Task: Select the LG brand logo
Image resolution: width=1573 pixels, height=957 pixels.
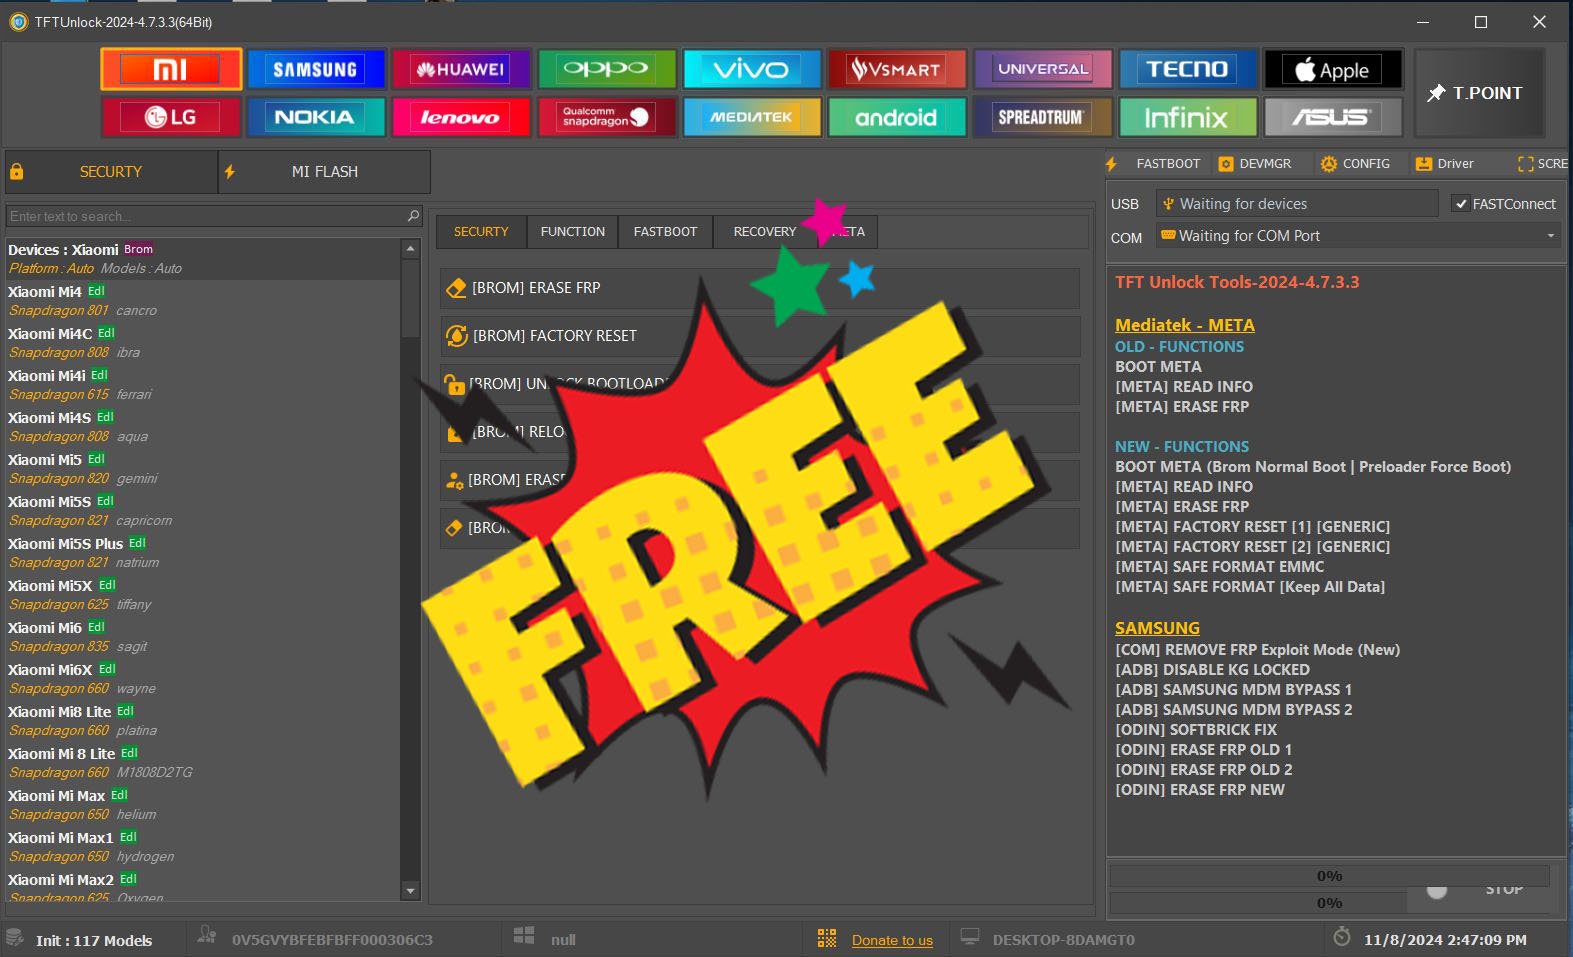Action: [x=171, y=117]
